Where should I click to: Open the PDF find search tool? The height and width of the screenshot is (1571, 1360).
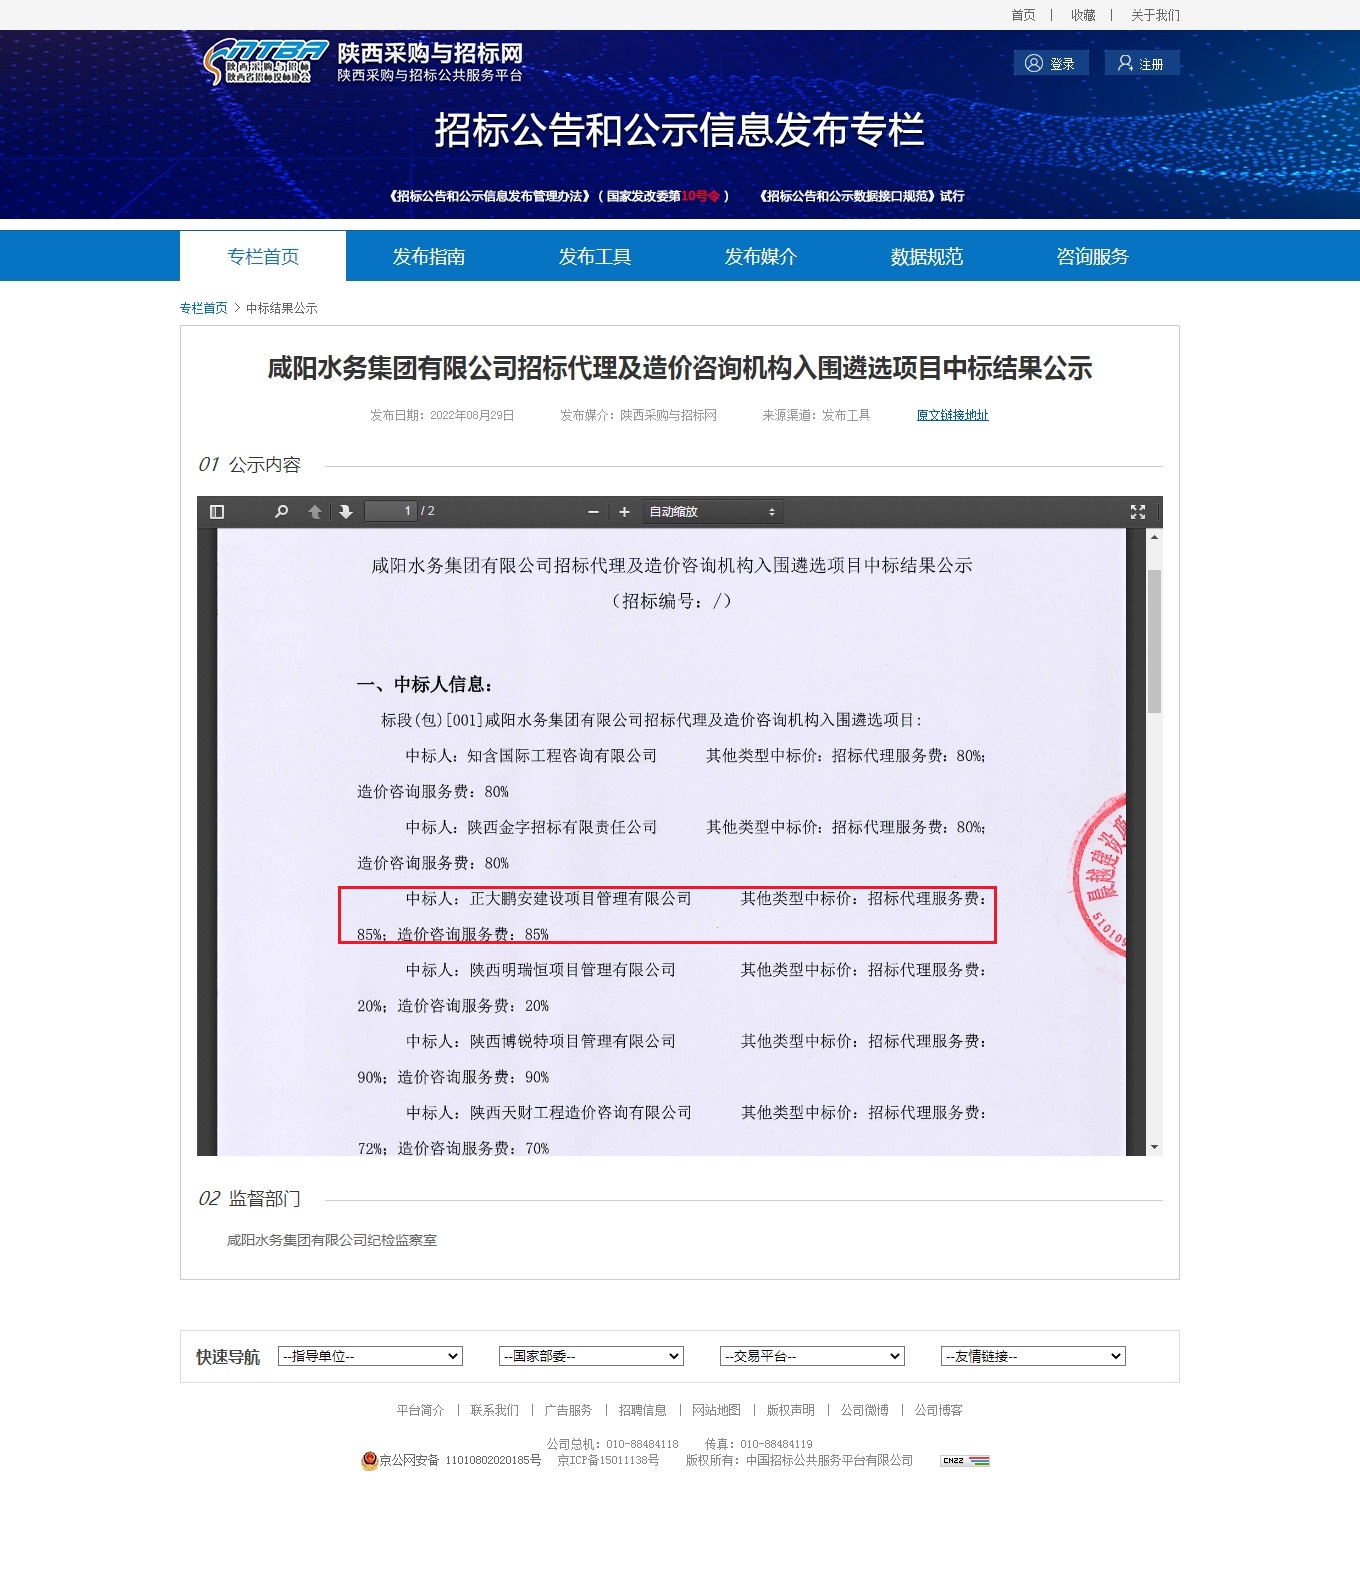282,512
